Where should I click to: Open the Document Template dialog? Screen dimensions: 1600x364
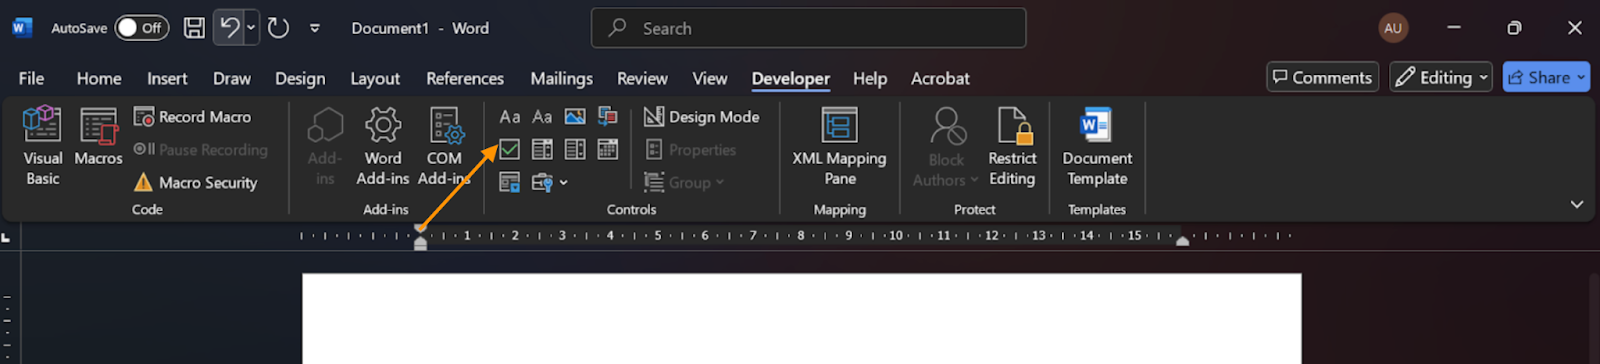click(x=1097, y=146)
